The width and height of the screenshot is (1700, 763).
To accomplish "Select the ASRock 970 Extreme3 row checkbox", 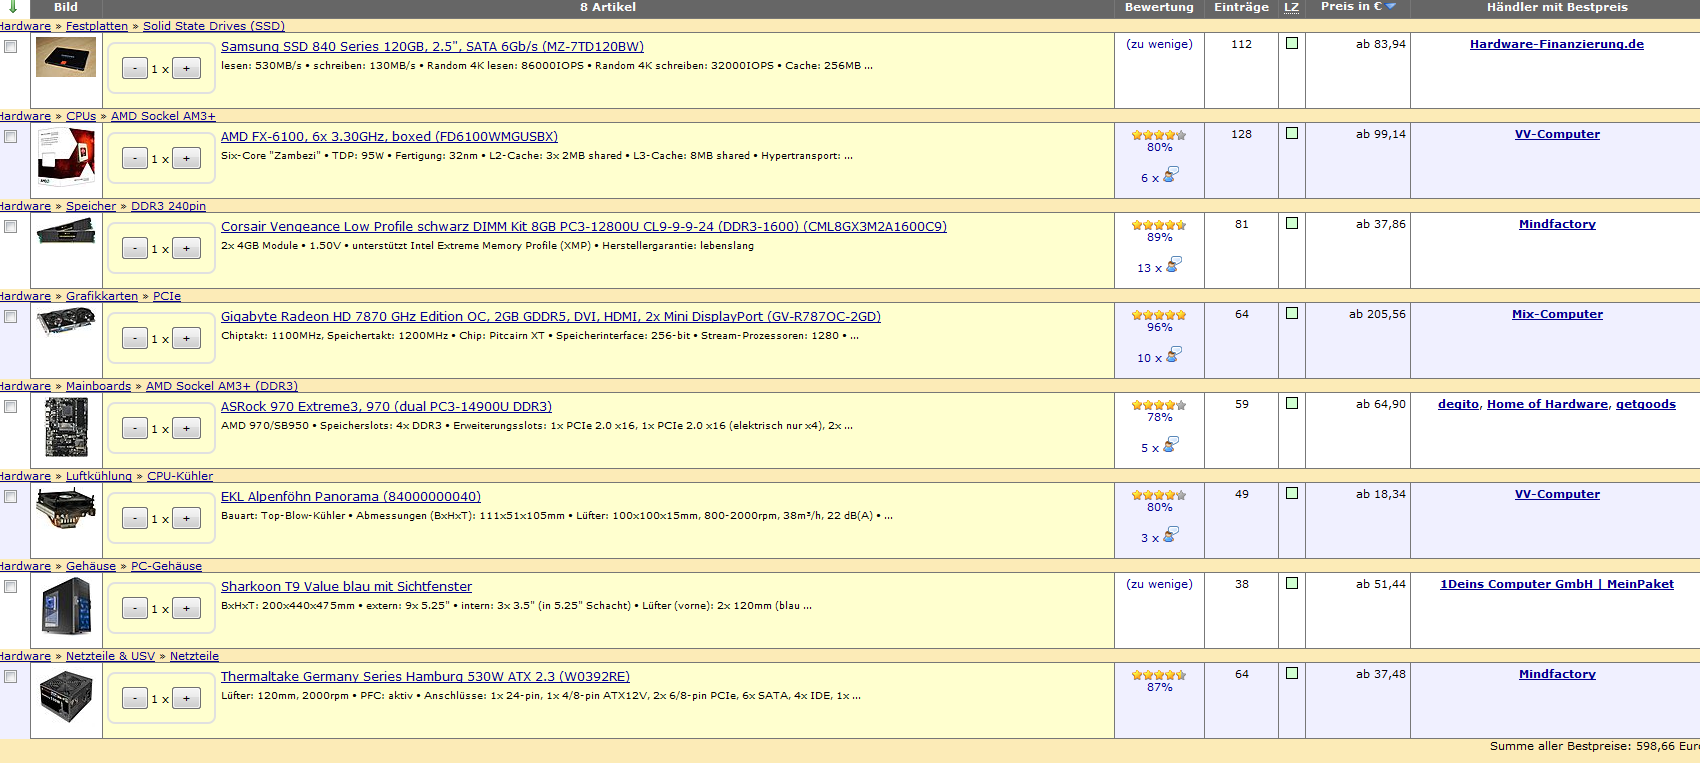I will coord(11,407).
